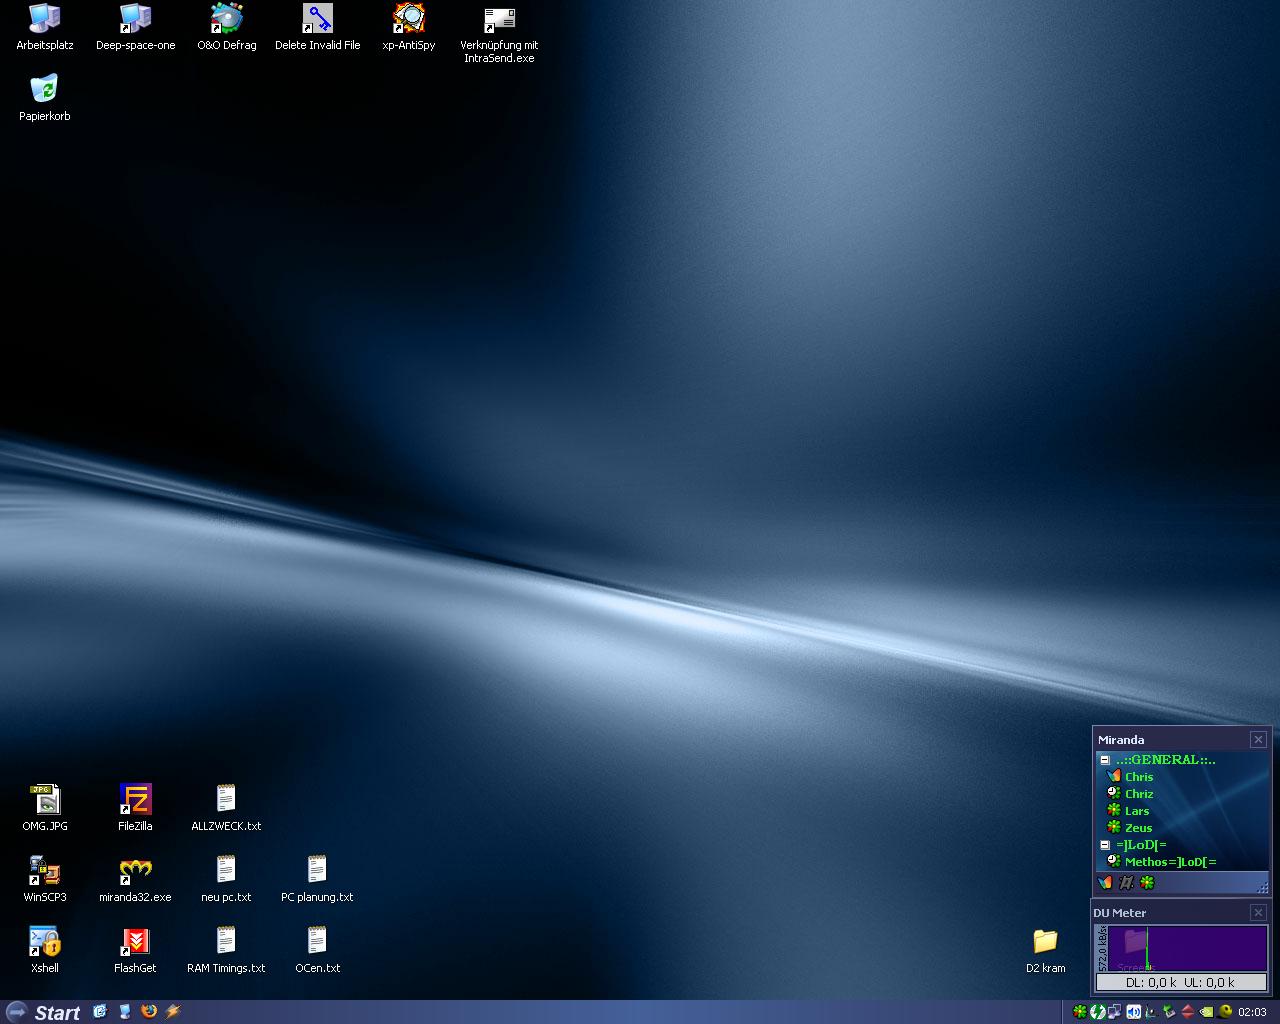
Task: Launch Firefox from the quick launch bar
Action: point(149,1011)
